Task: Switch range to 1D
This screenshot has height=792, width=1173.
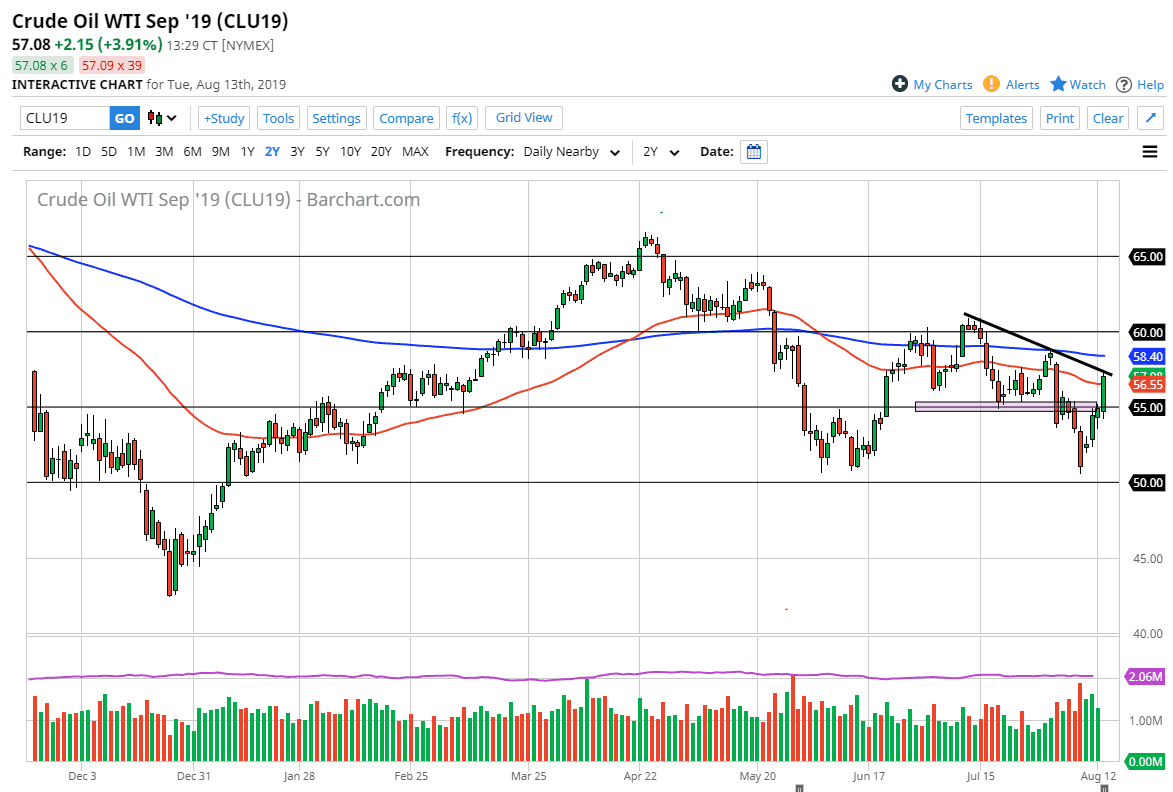Action: (x=82, y=151)
